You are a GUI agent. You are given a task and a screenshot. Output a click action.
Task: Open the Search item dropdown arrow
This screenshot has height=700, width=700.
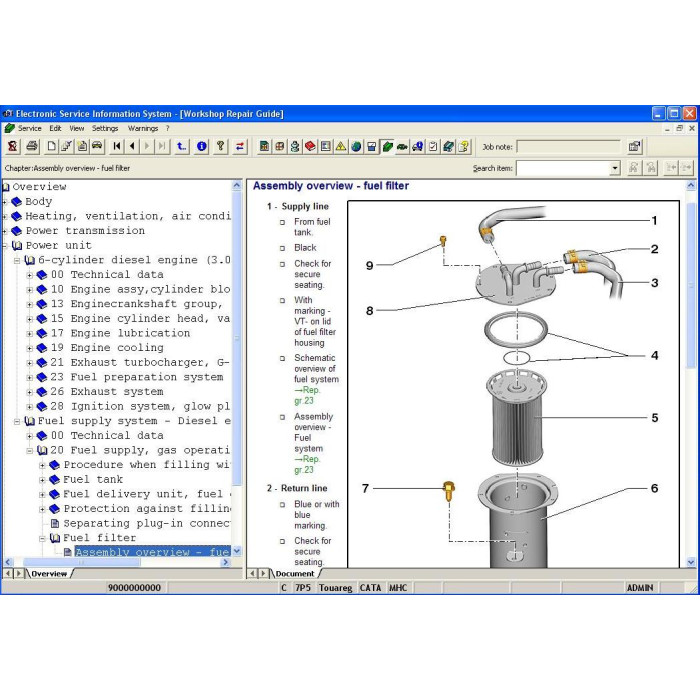click(x=615, y=168)
